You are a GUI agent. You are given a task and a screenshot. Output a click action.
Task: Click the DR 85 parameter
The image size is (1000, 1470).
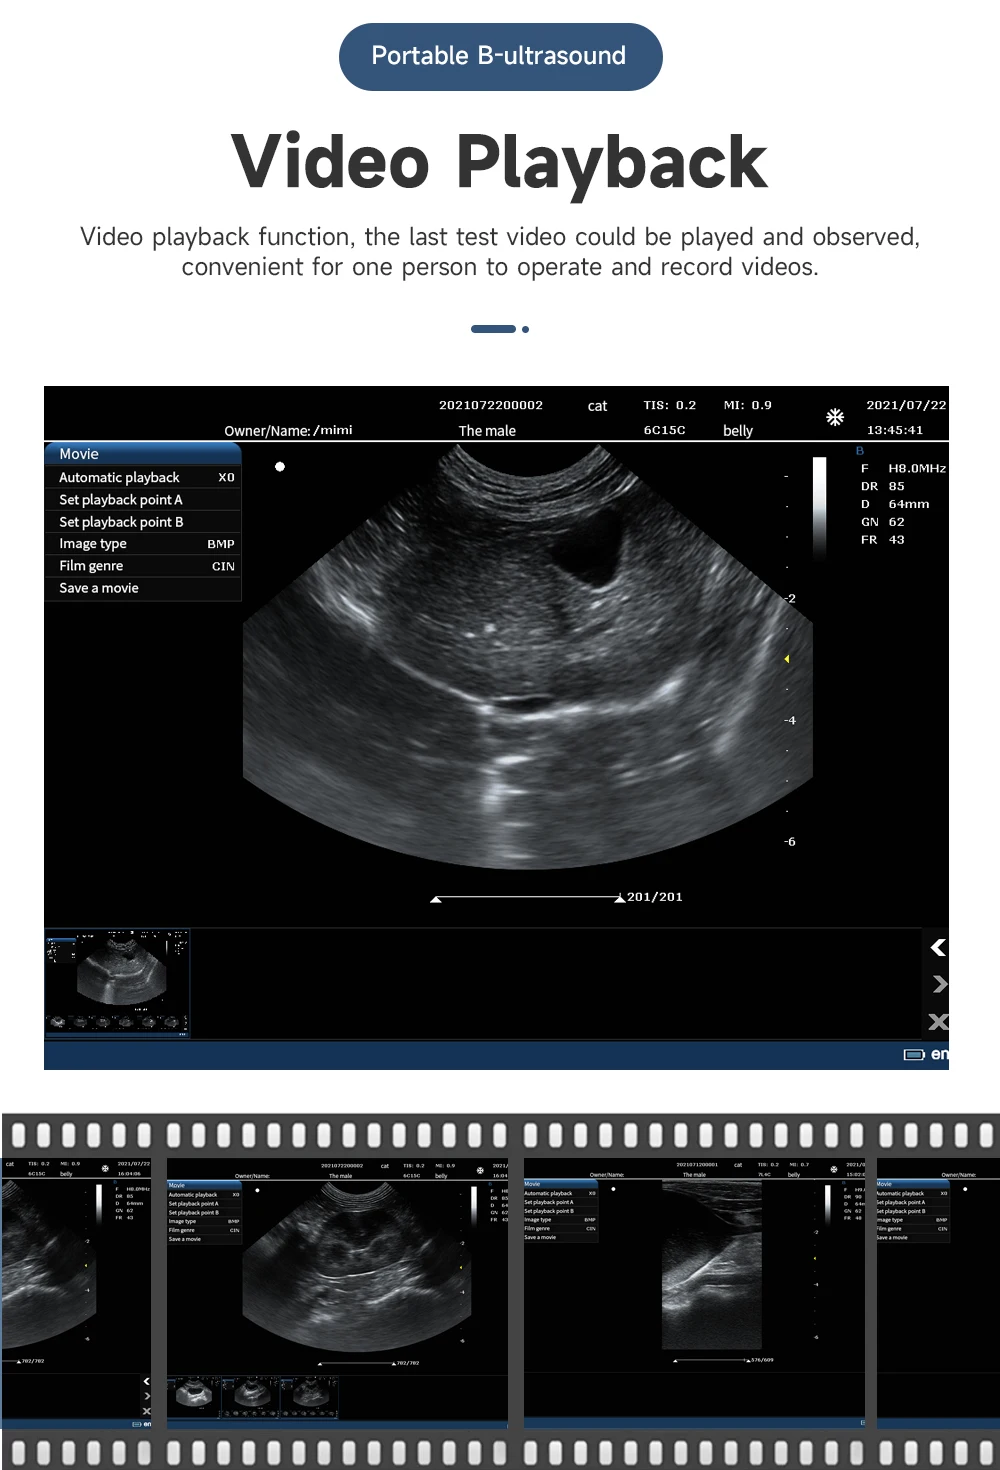882,486
